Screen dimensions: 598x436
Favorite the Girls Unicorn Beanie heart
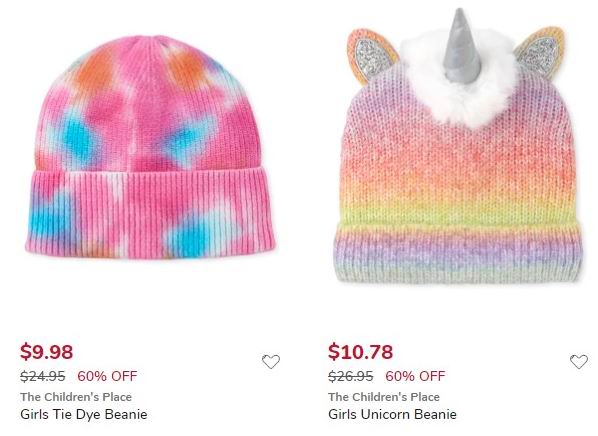point(579,362)
